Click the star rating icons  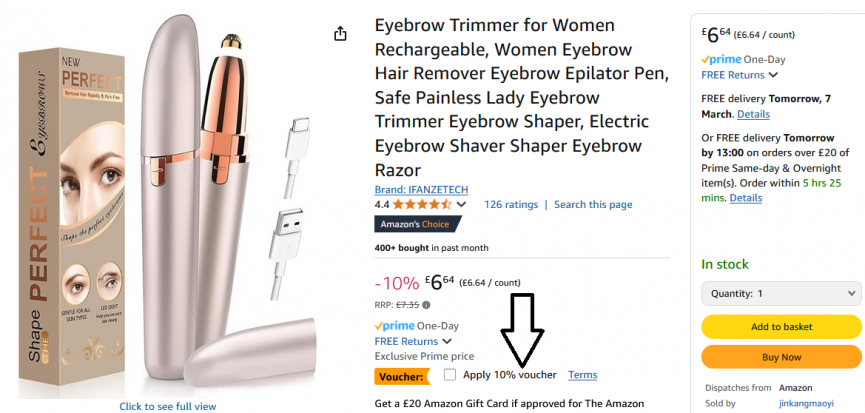(422, 204)
